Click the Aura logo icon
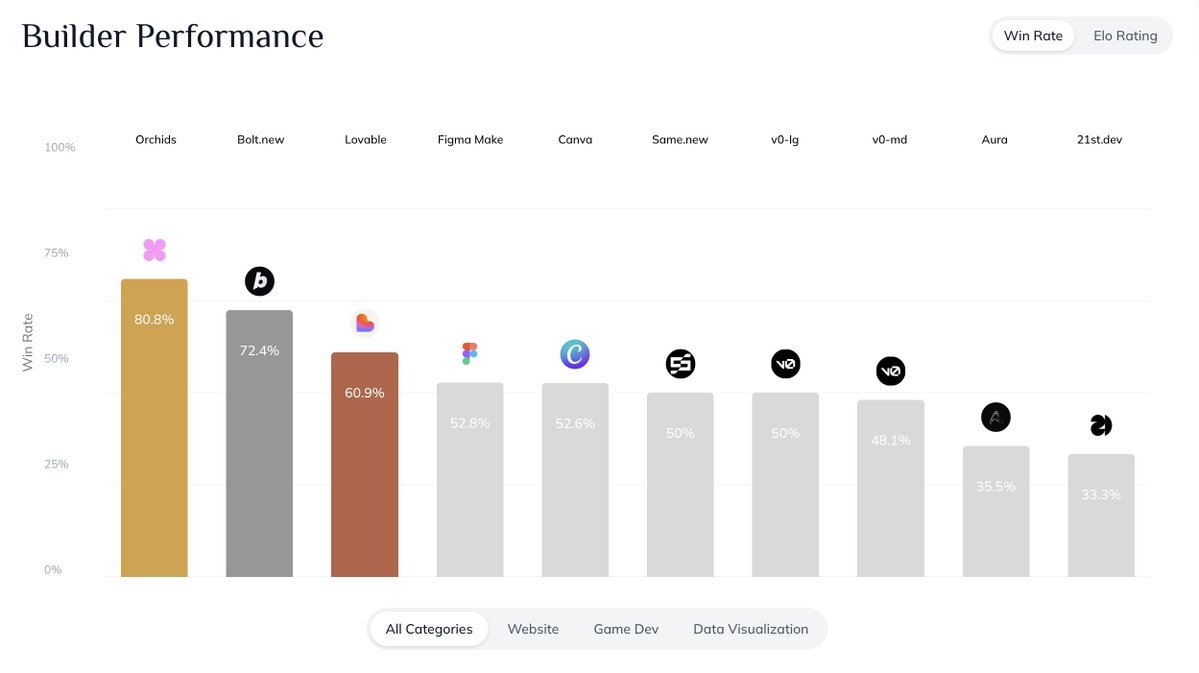This screenshot has width=1199, height=673. click(x=995, y=417)
